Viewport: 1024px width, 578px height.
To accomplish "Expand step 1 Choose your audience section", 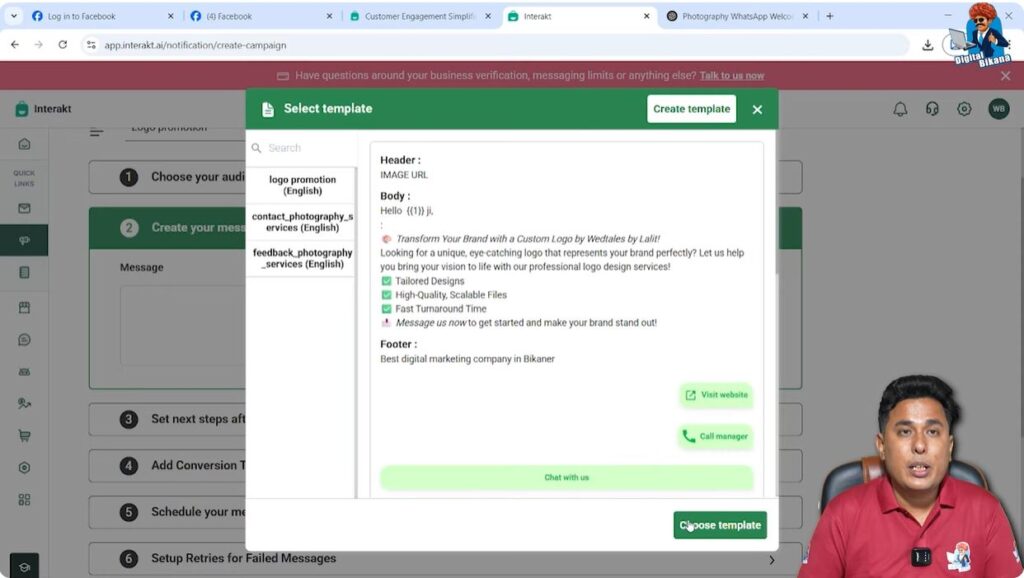I will click(180, 176).
